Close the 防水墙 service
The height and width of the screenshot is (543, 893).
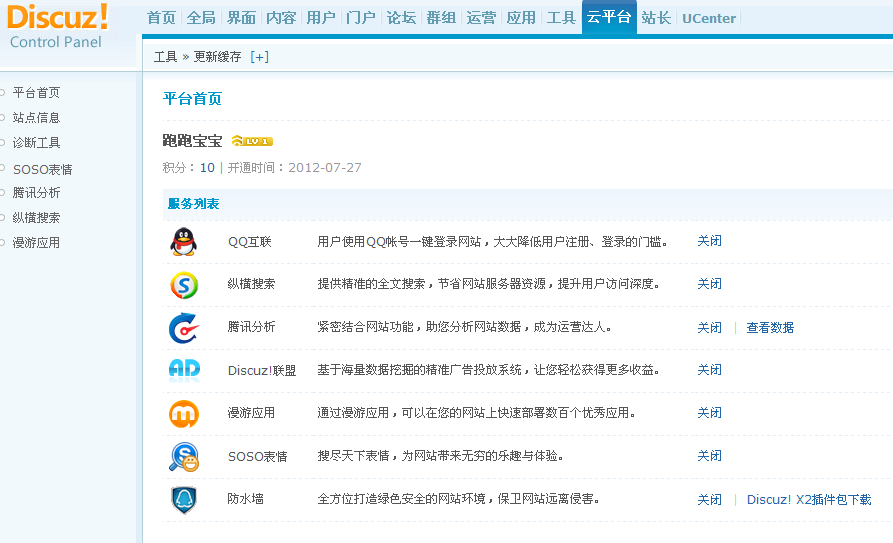pyautogui.click(x=709, y=500)
